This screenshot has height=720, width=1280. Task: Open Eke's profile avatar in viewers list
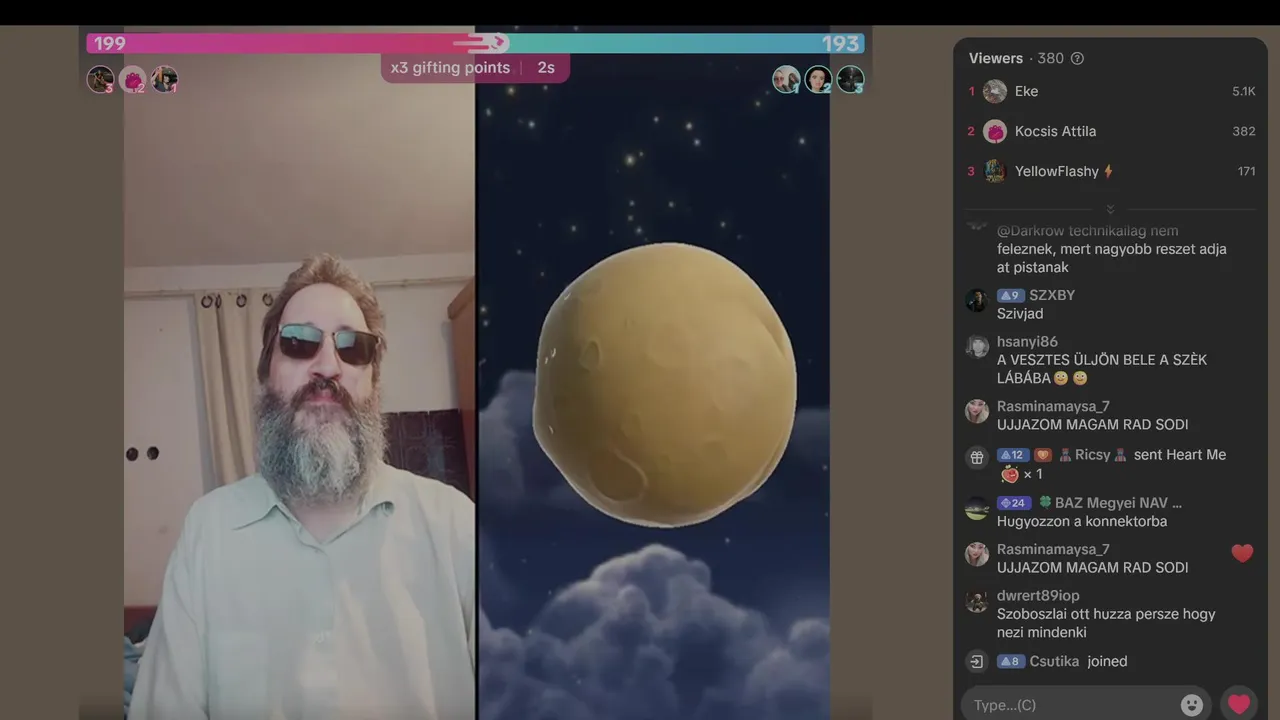click(x=995, y=91)
